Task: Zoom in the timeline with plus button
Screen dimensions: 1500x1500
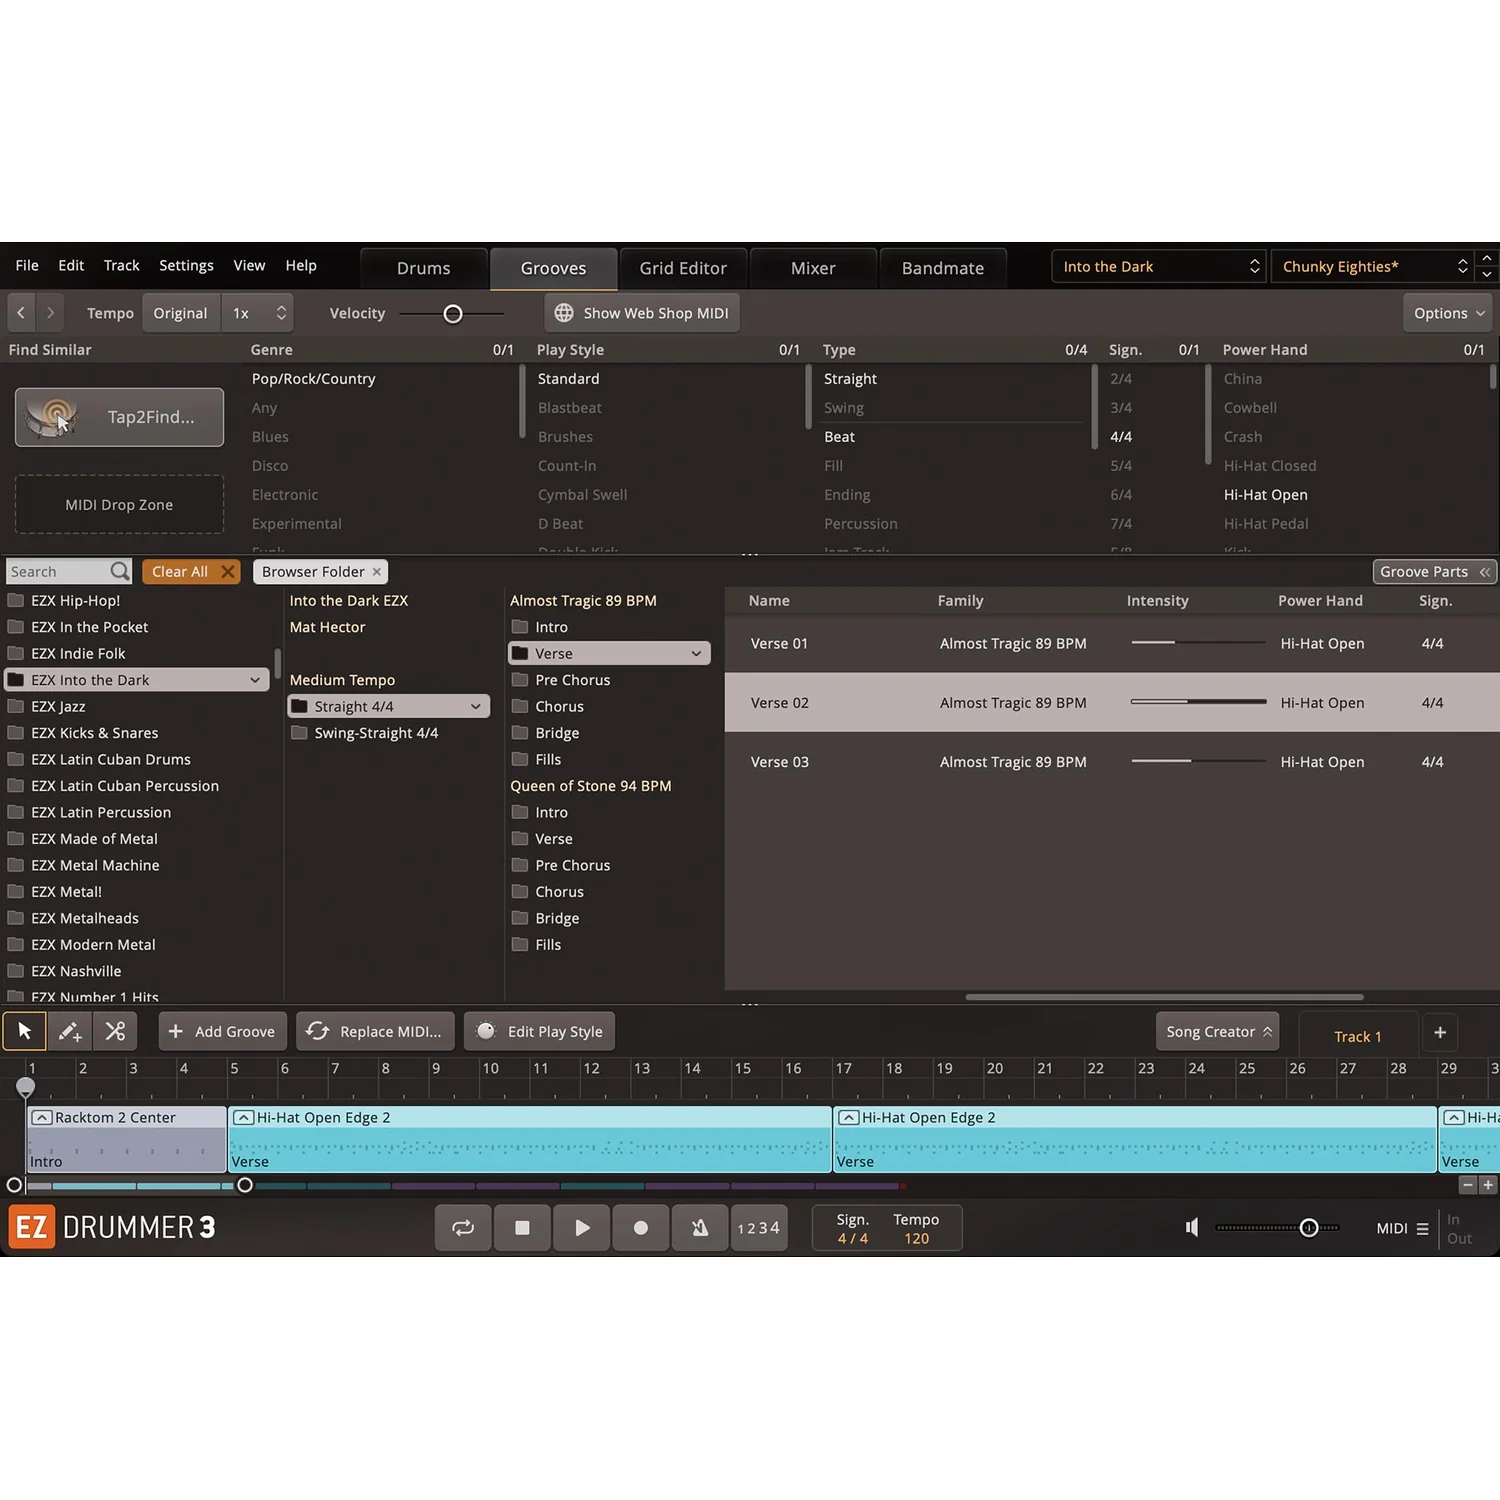Action: 1488,1185
